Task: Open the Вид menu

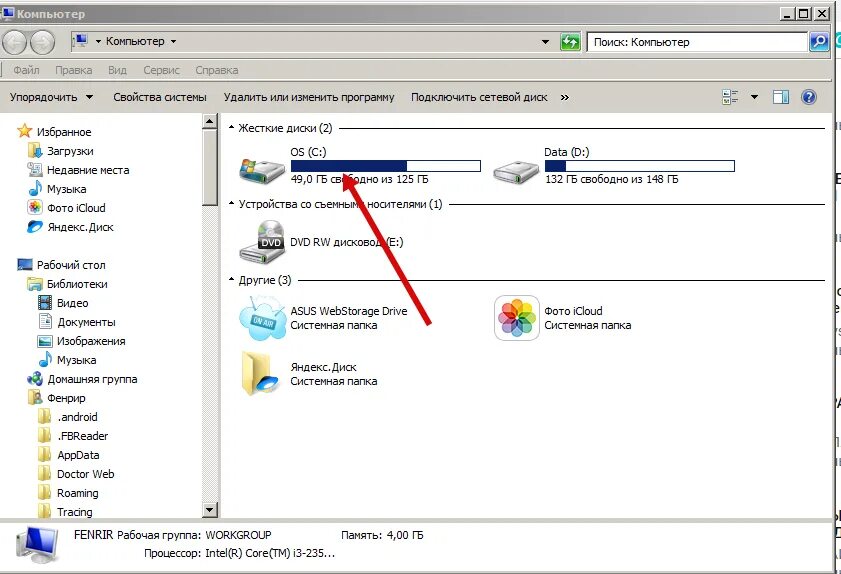Action: pyautogui.click(x=117, y=70)
